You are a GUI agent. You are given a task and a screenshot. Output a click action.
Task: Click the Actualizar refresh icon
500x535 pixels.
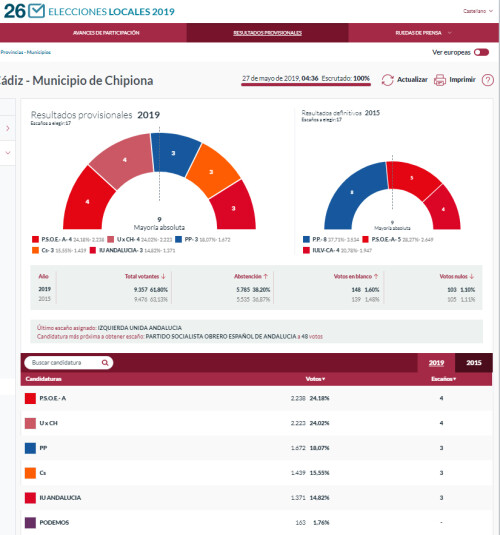pos(387,80)
